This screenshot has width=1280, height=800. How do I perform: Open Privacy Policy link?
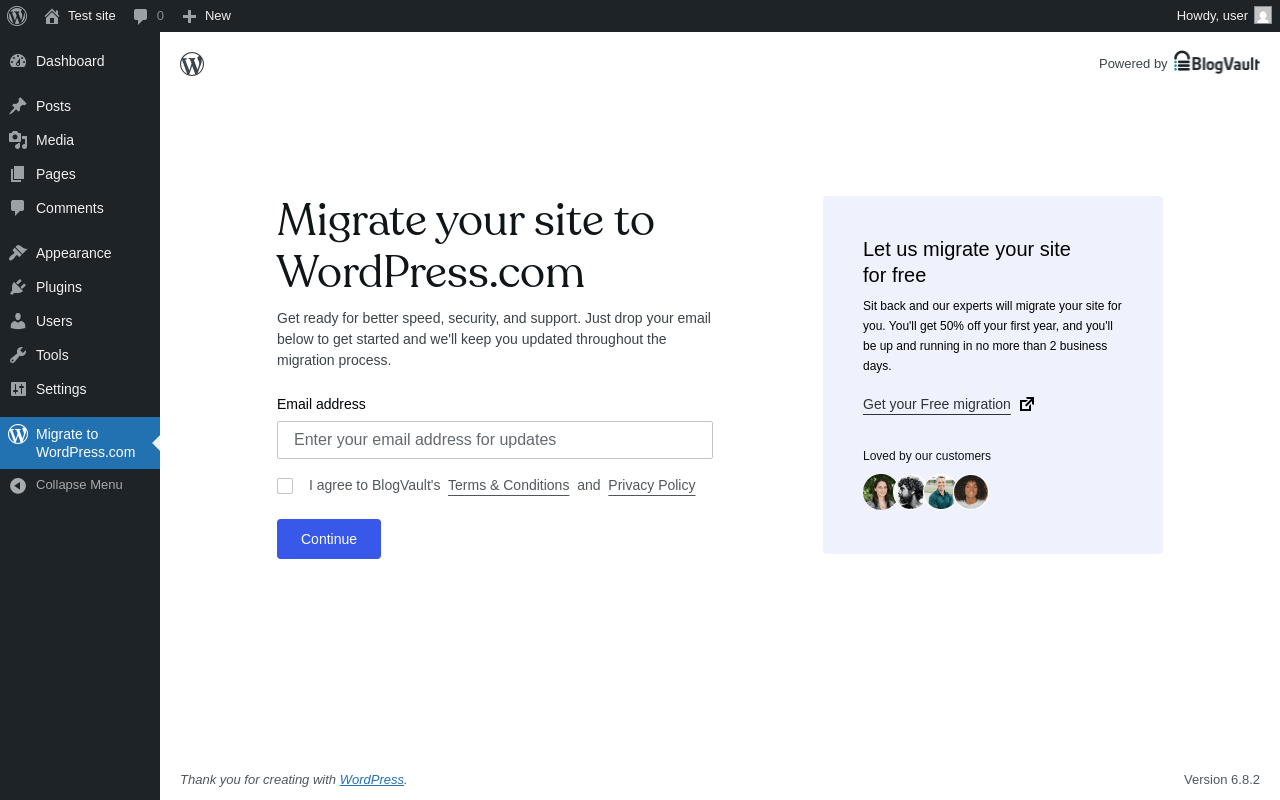coord(651,485)
